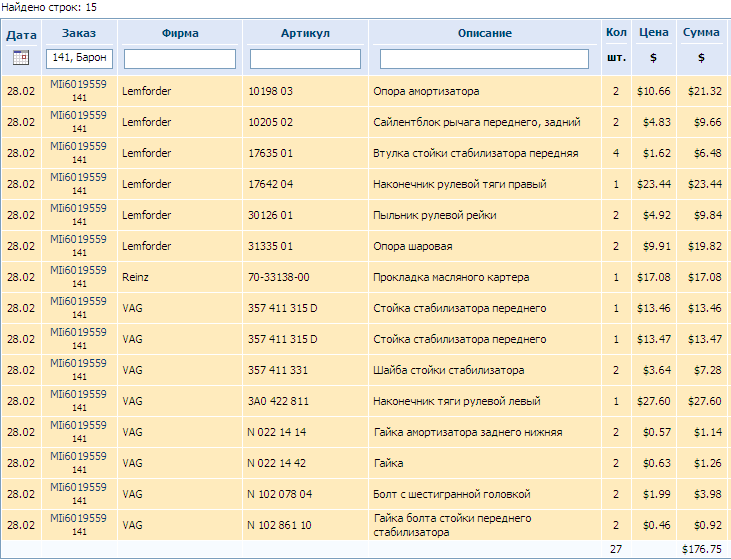Click Lemforder in 31335 01 row
Screen dimensions: 731x560
coord(146,246)
